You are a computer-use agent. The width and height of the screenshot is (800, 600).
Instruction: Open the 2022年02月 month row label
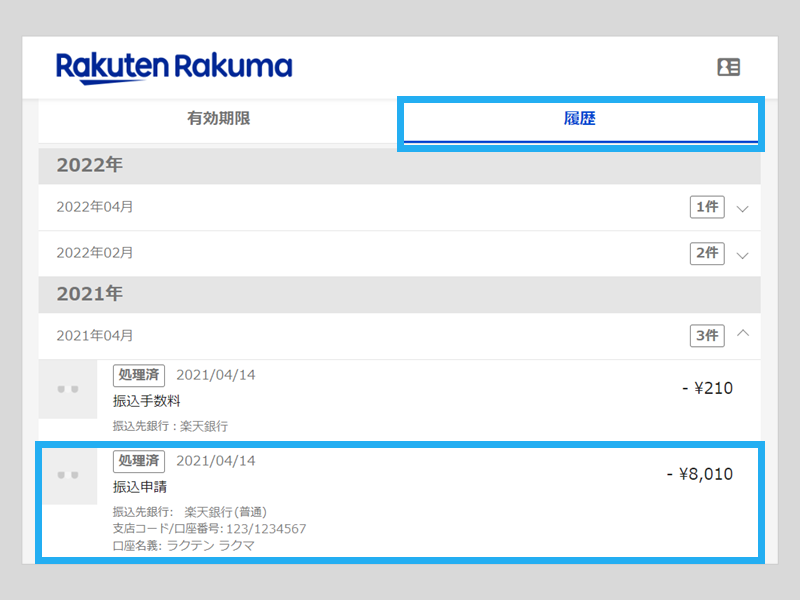[x=95, y=253]
